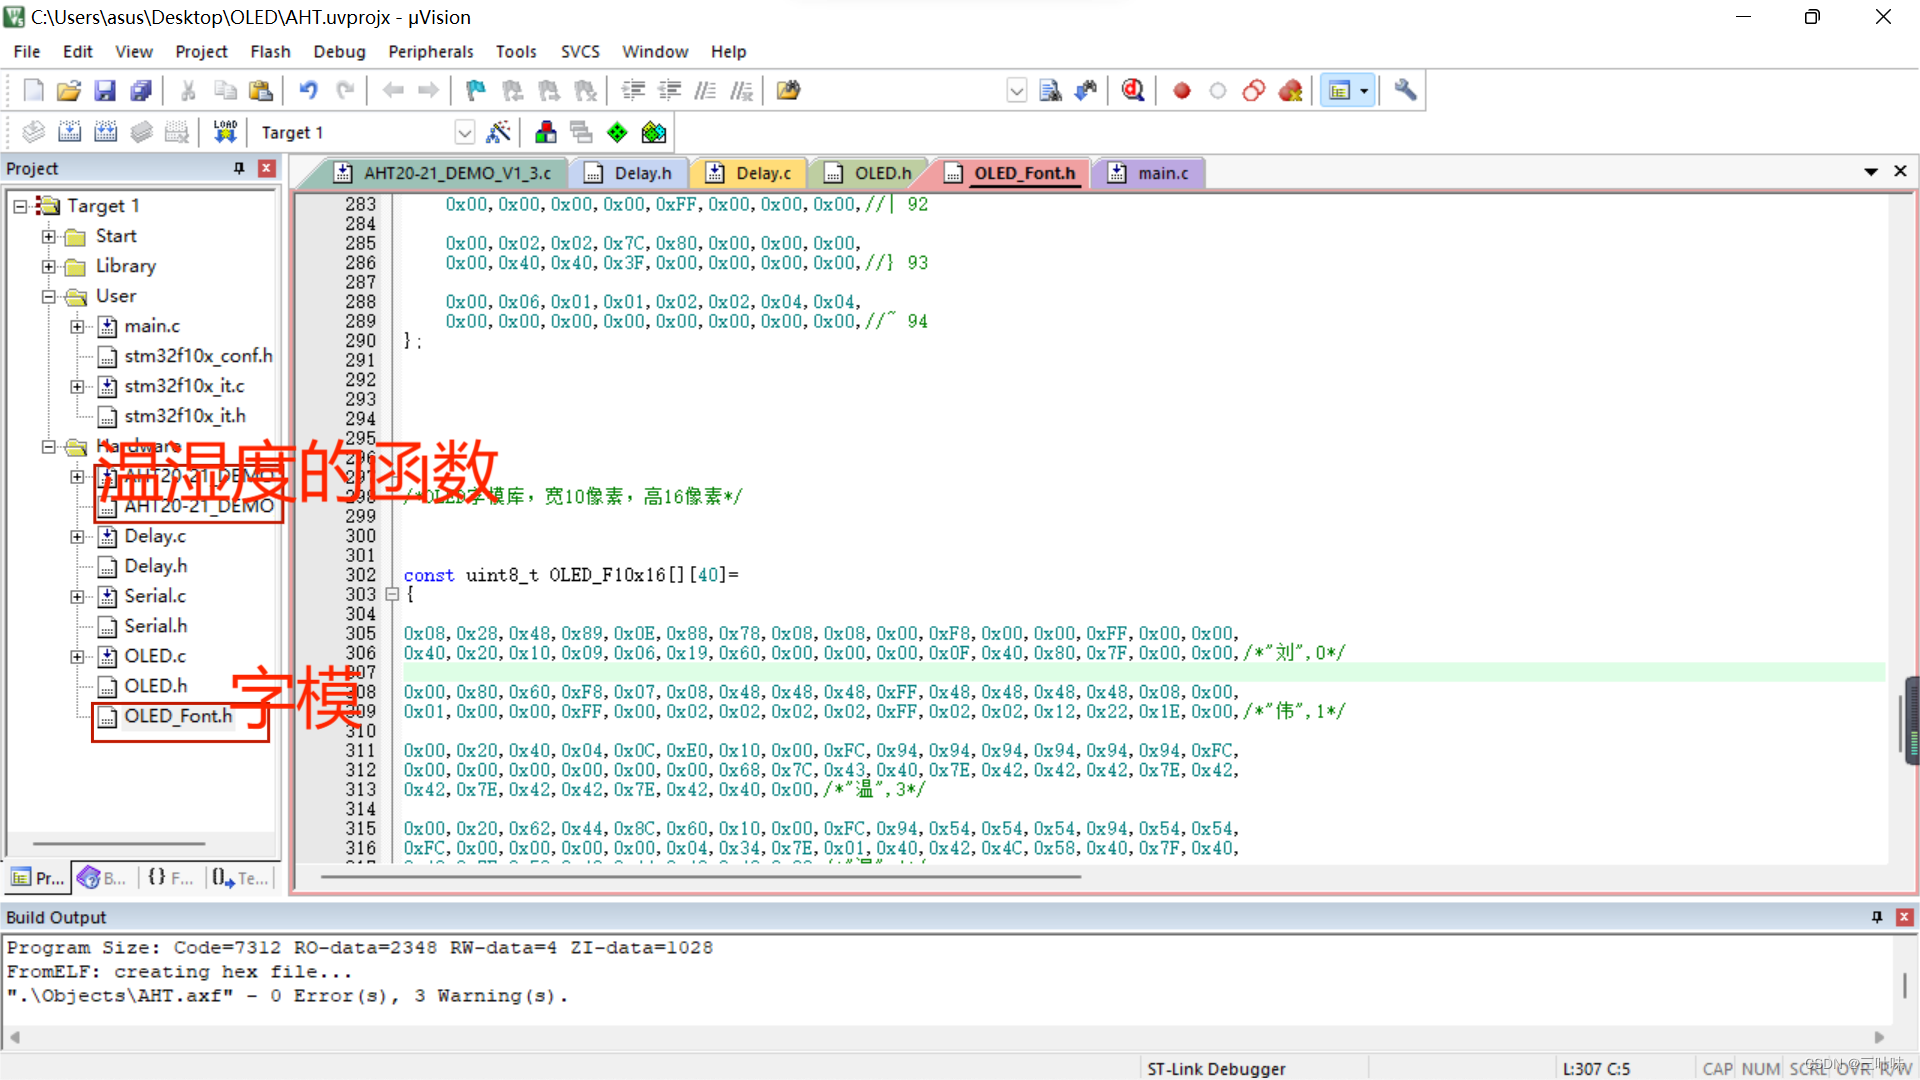Switch to the OLED.h editor tab
This screenshot has width=1920, height=1080.
870,173
